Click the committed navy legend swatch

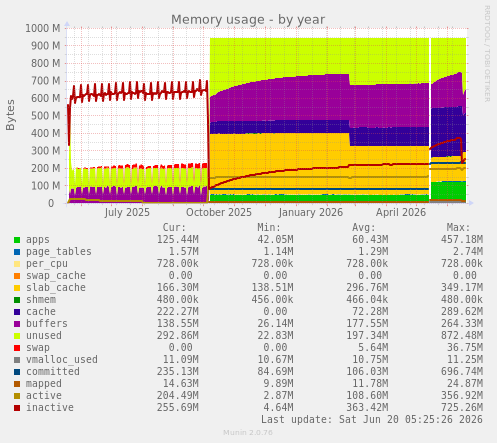(x=17, y=372)
